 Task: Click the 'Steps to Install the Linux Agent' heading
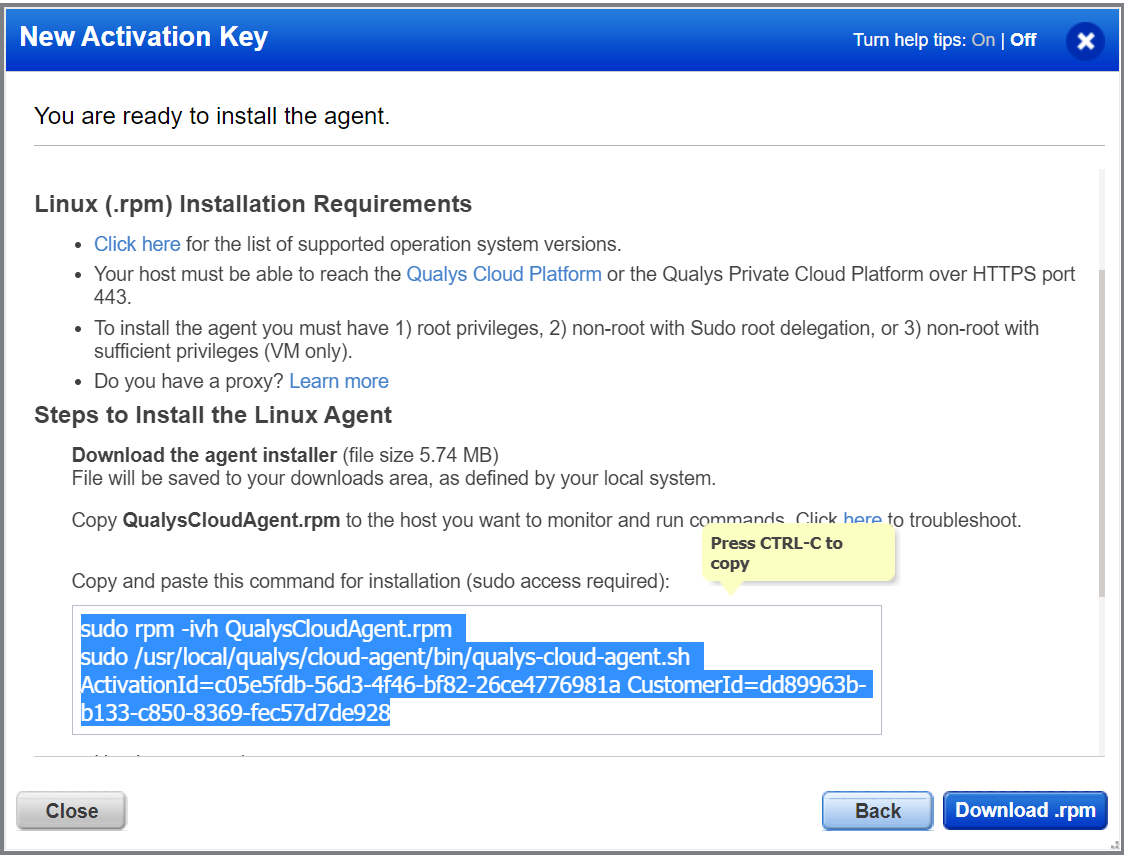213,415
